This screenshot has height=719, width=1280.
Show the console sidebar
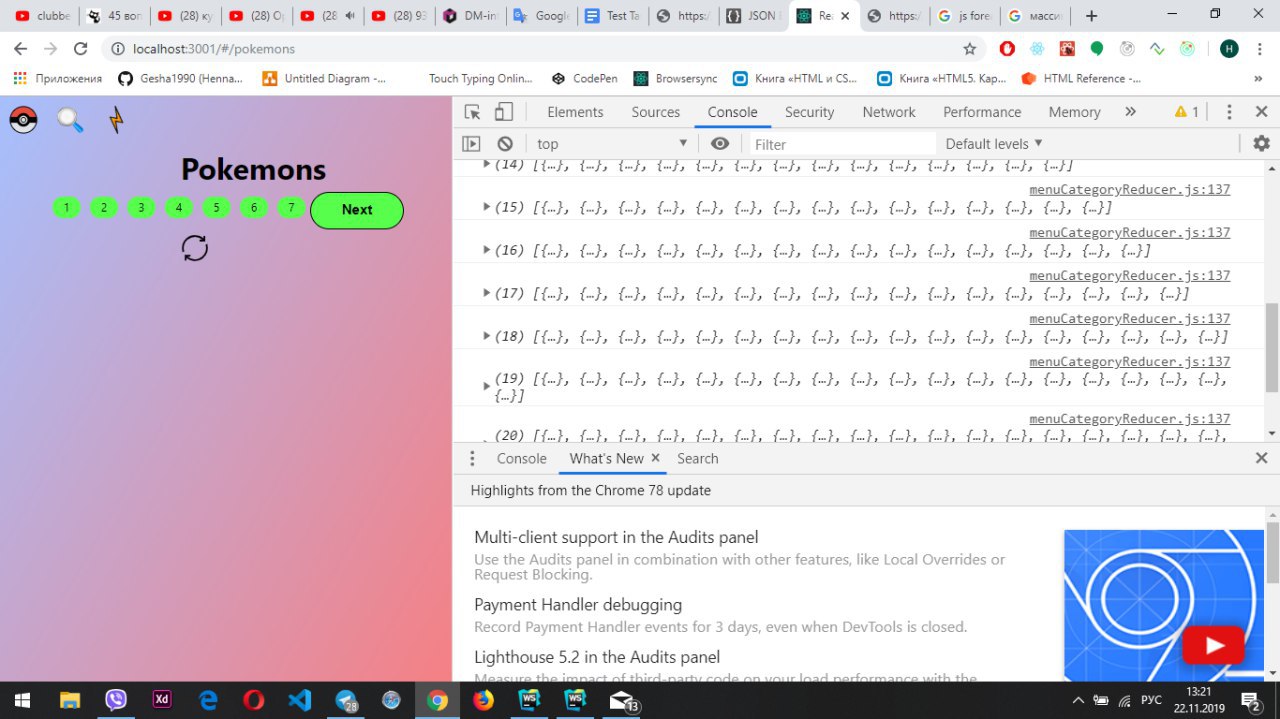[x=471, y=144]
